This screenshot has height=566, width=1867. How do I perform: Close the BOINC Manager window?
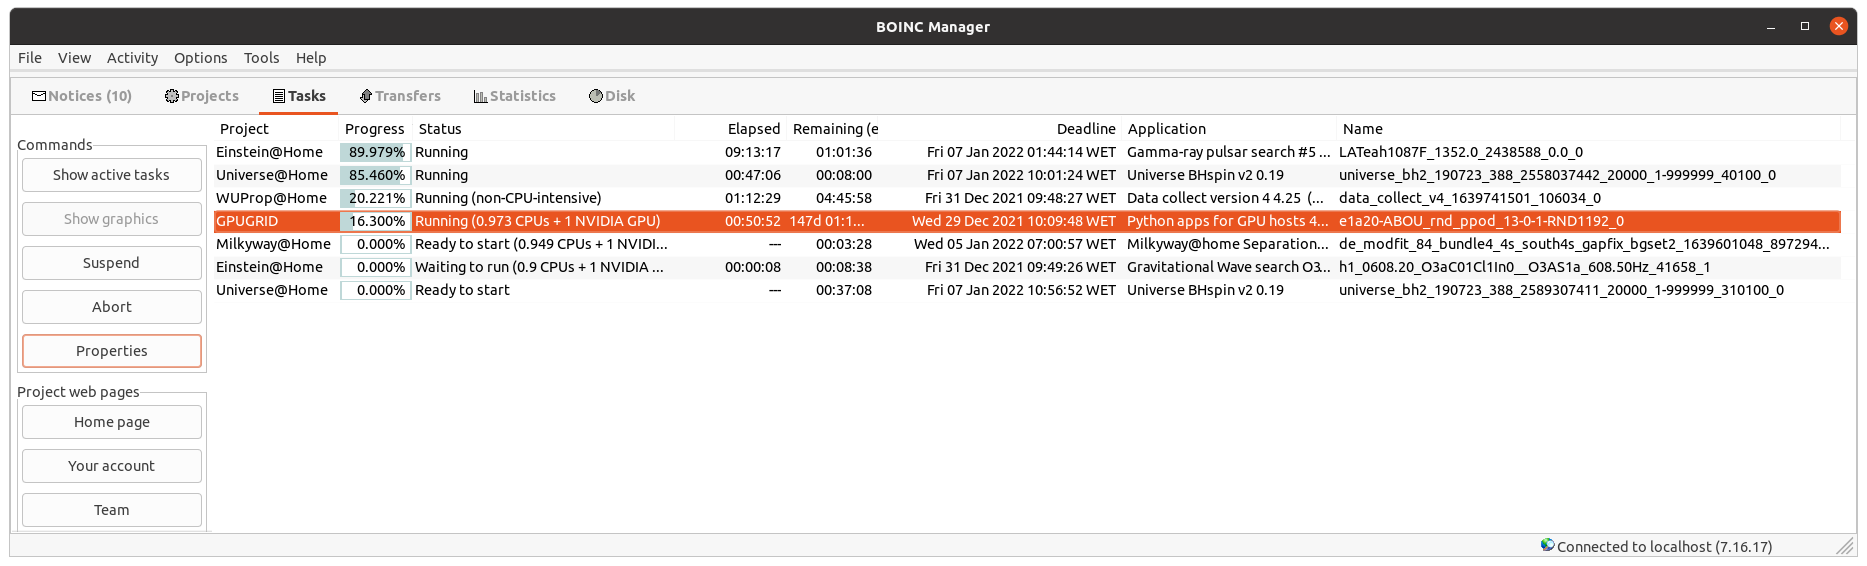1839,27
